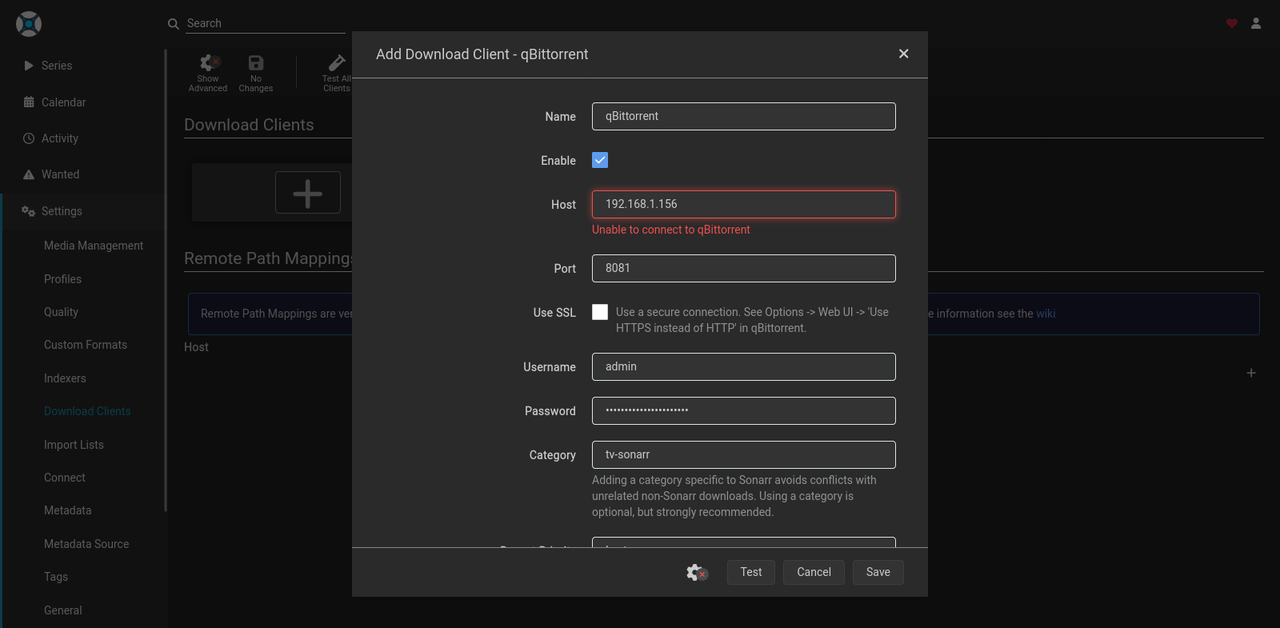Go to Profiles settings
The height and width of the screenshot is (628, 1280).
(x=63, y=279)
